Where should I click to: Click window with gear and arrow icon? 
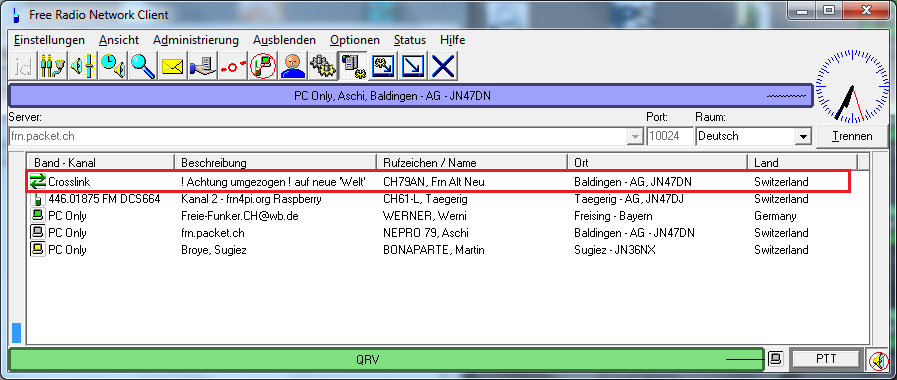383,66
